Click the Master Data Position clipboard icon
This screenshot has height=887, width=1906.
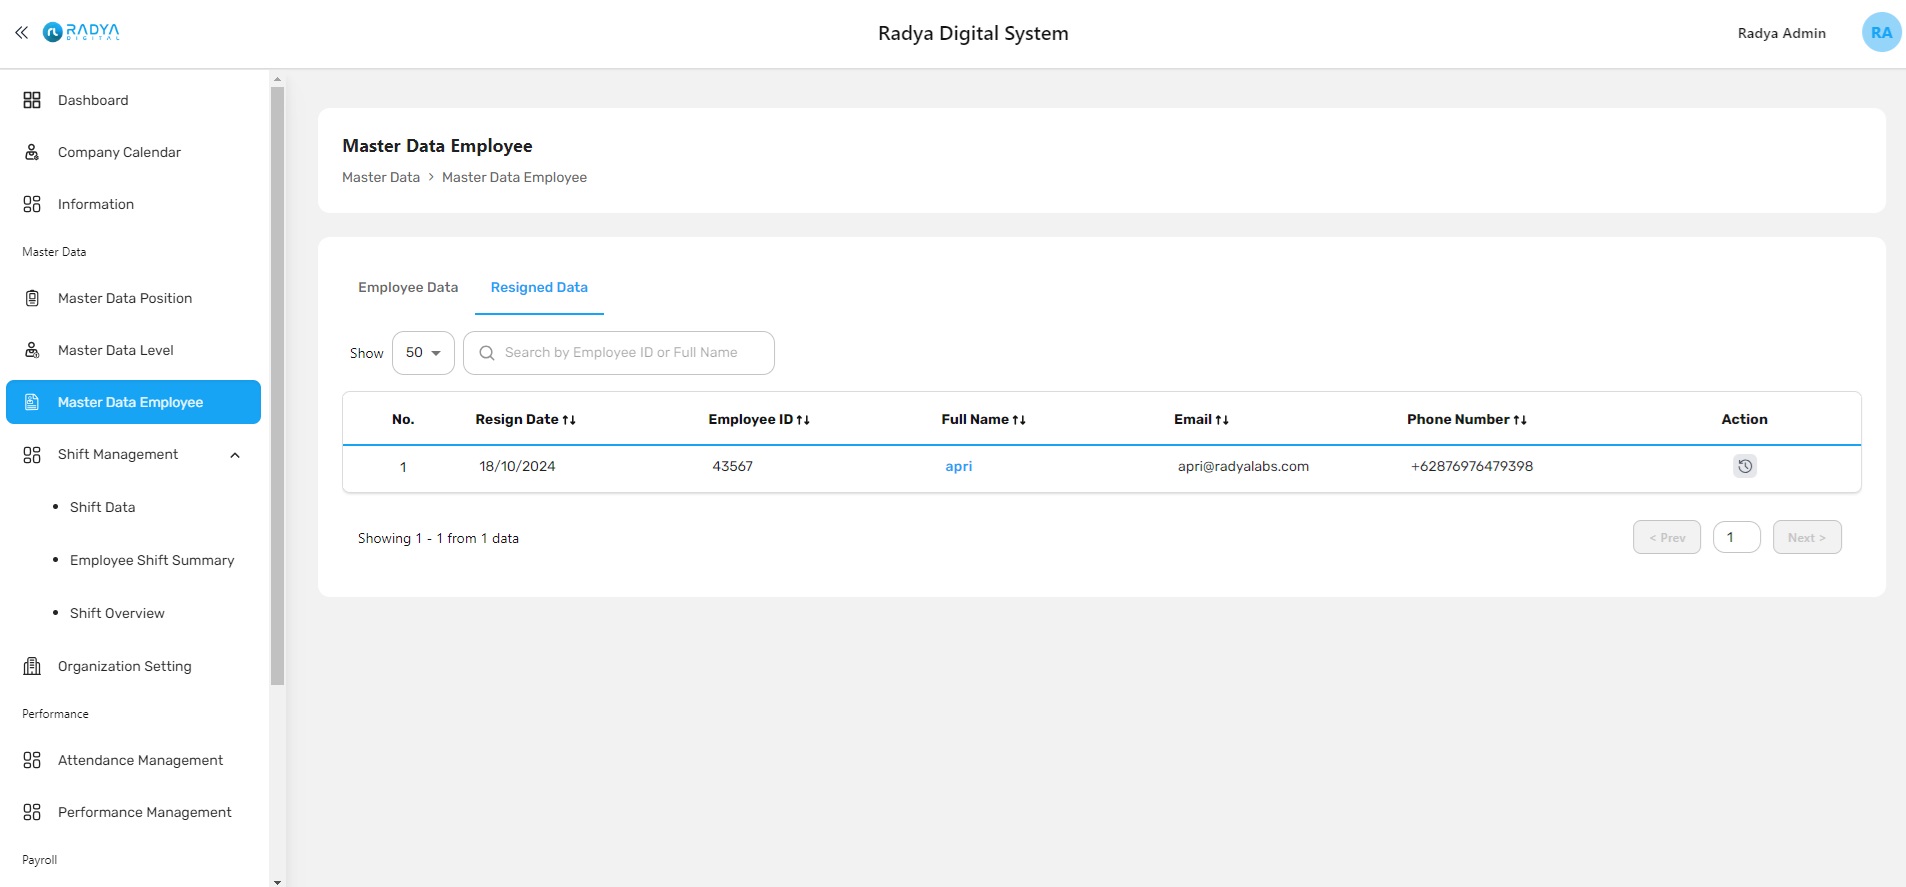click(32, 298)
